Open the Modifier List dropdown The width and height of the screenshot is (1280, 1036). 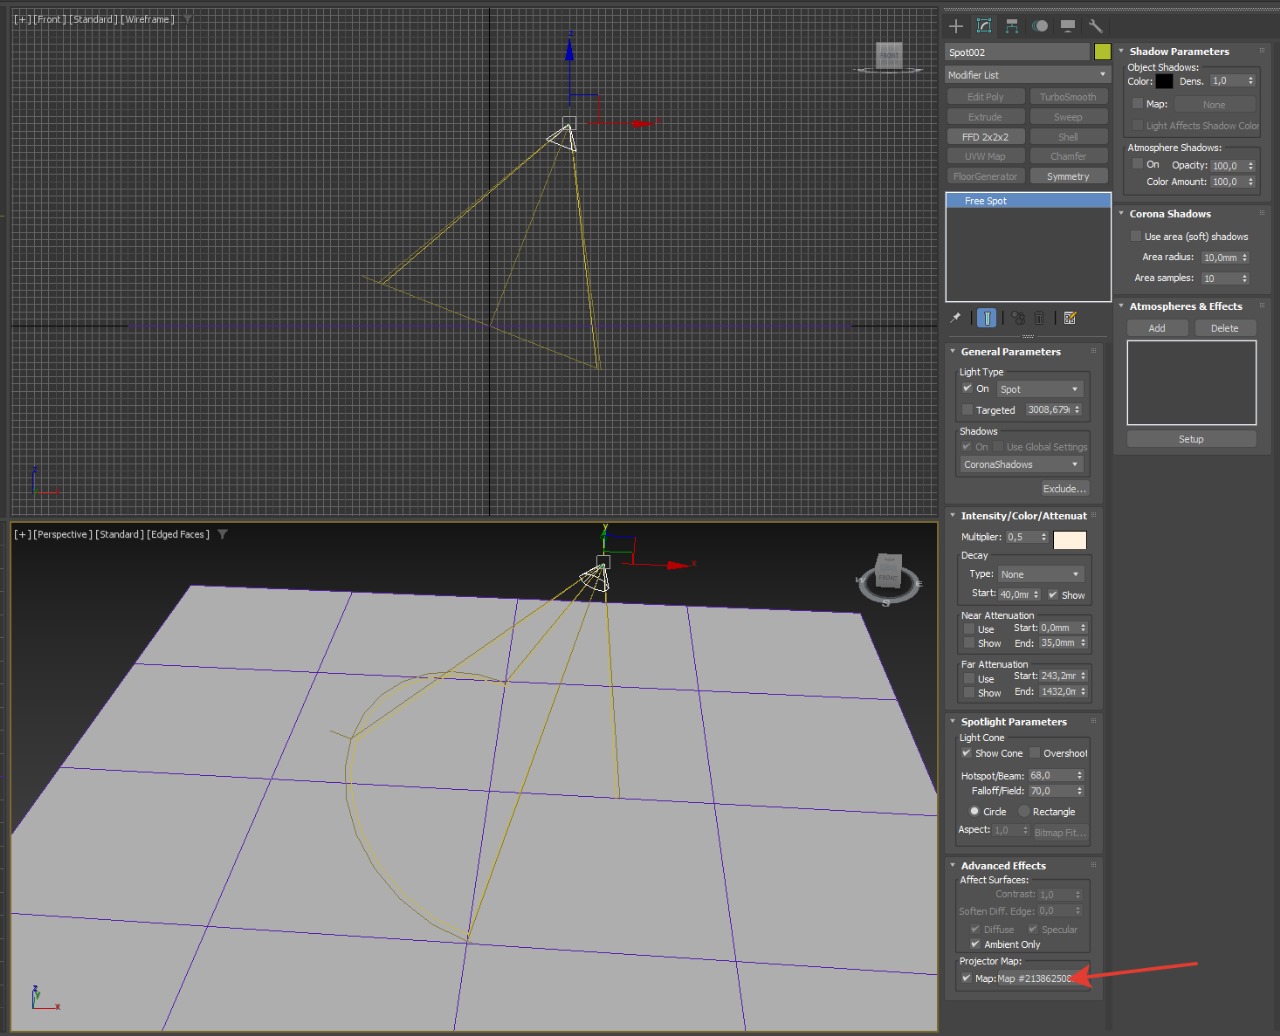1028,75
